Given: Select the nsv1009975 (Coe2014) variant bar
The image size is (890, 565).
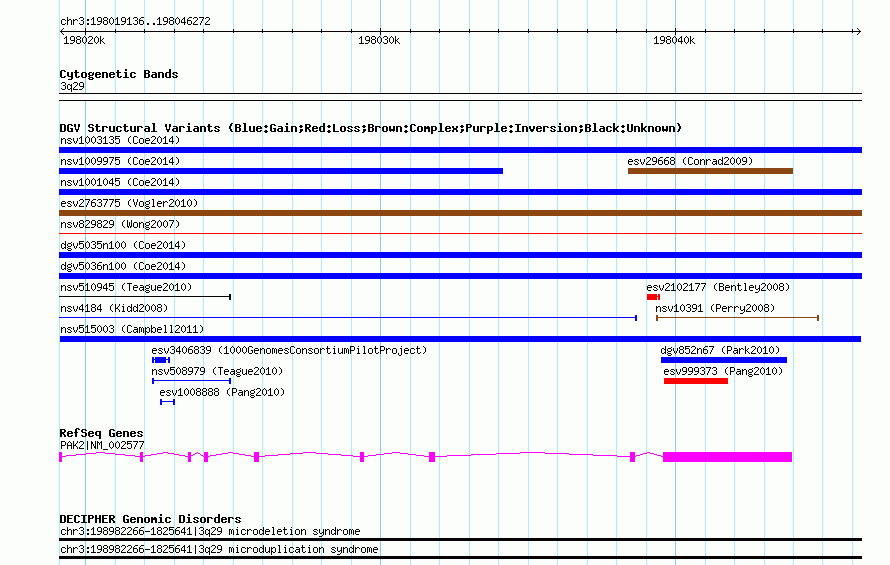Looking at the screenshot, I should click(281, 171).
